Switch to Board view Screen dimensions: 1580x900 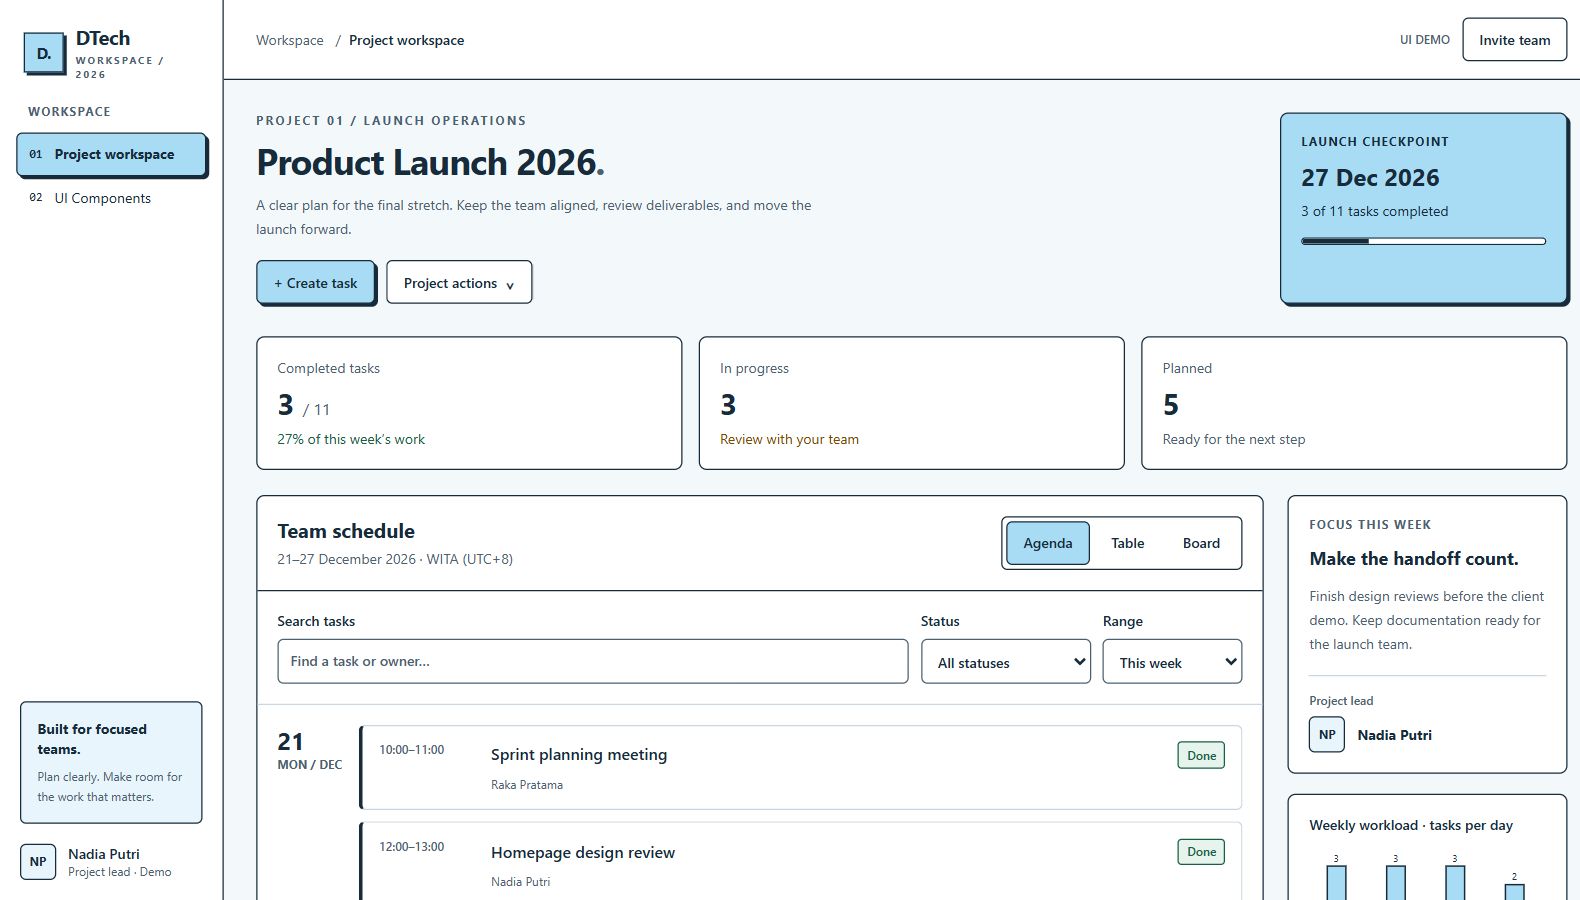1201,543
